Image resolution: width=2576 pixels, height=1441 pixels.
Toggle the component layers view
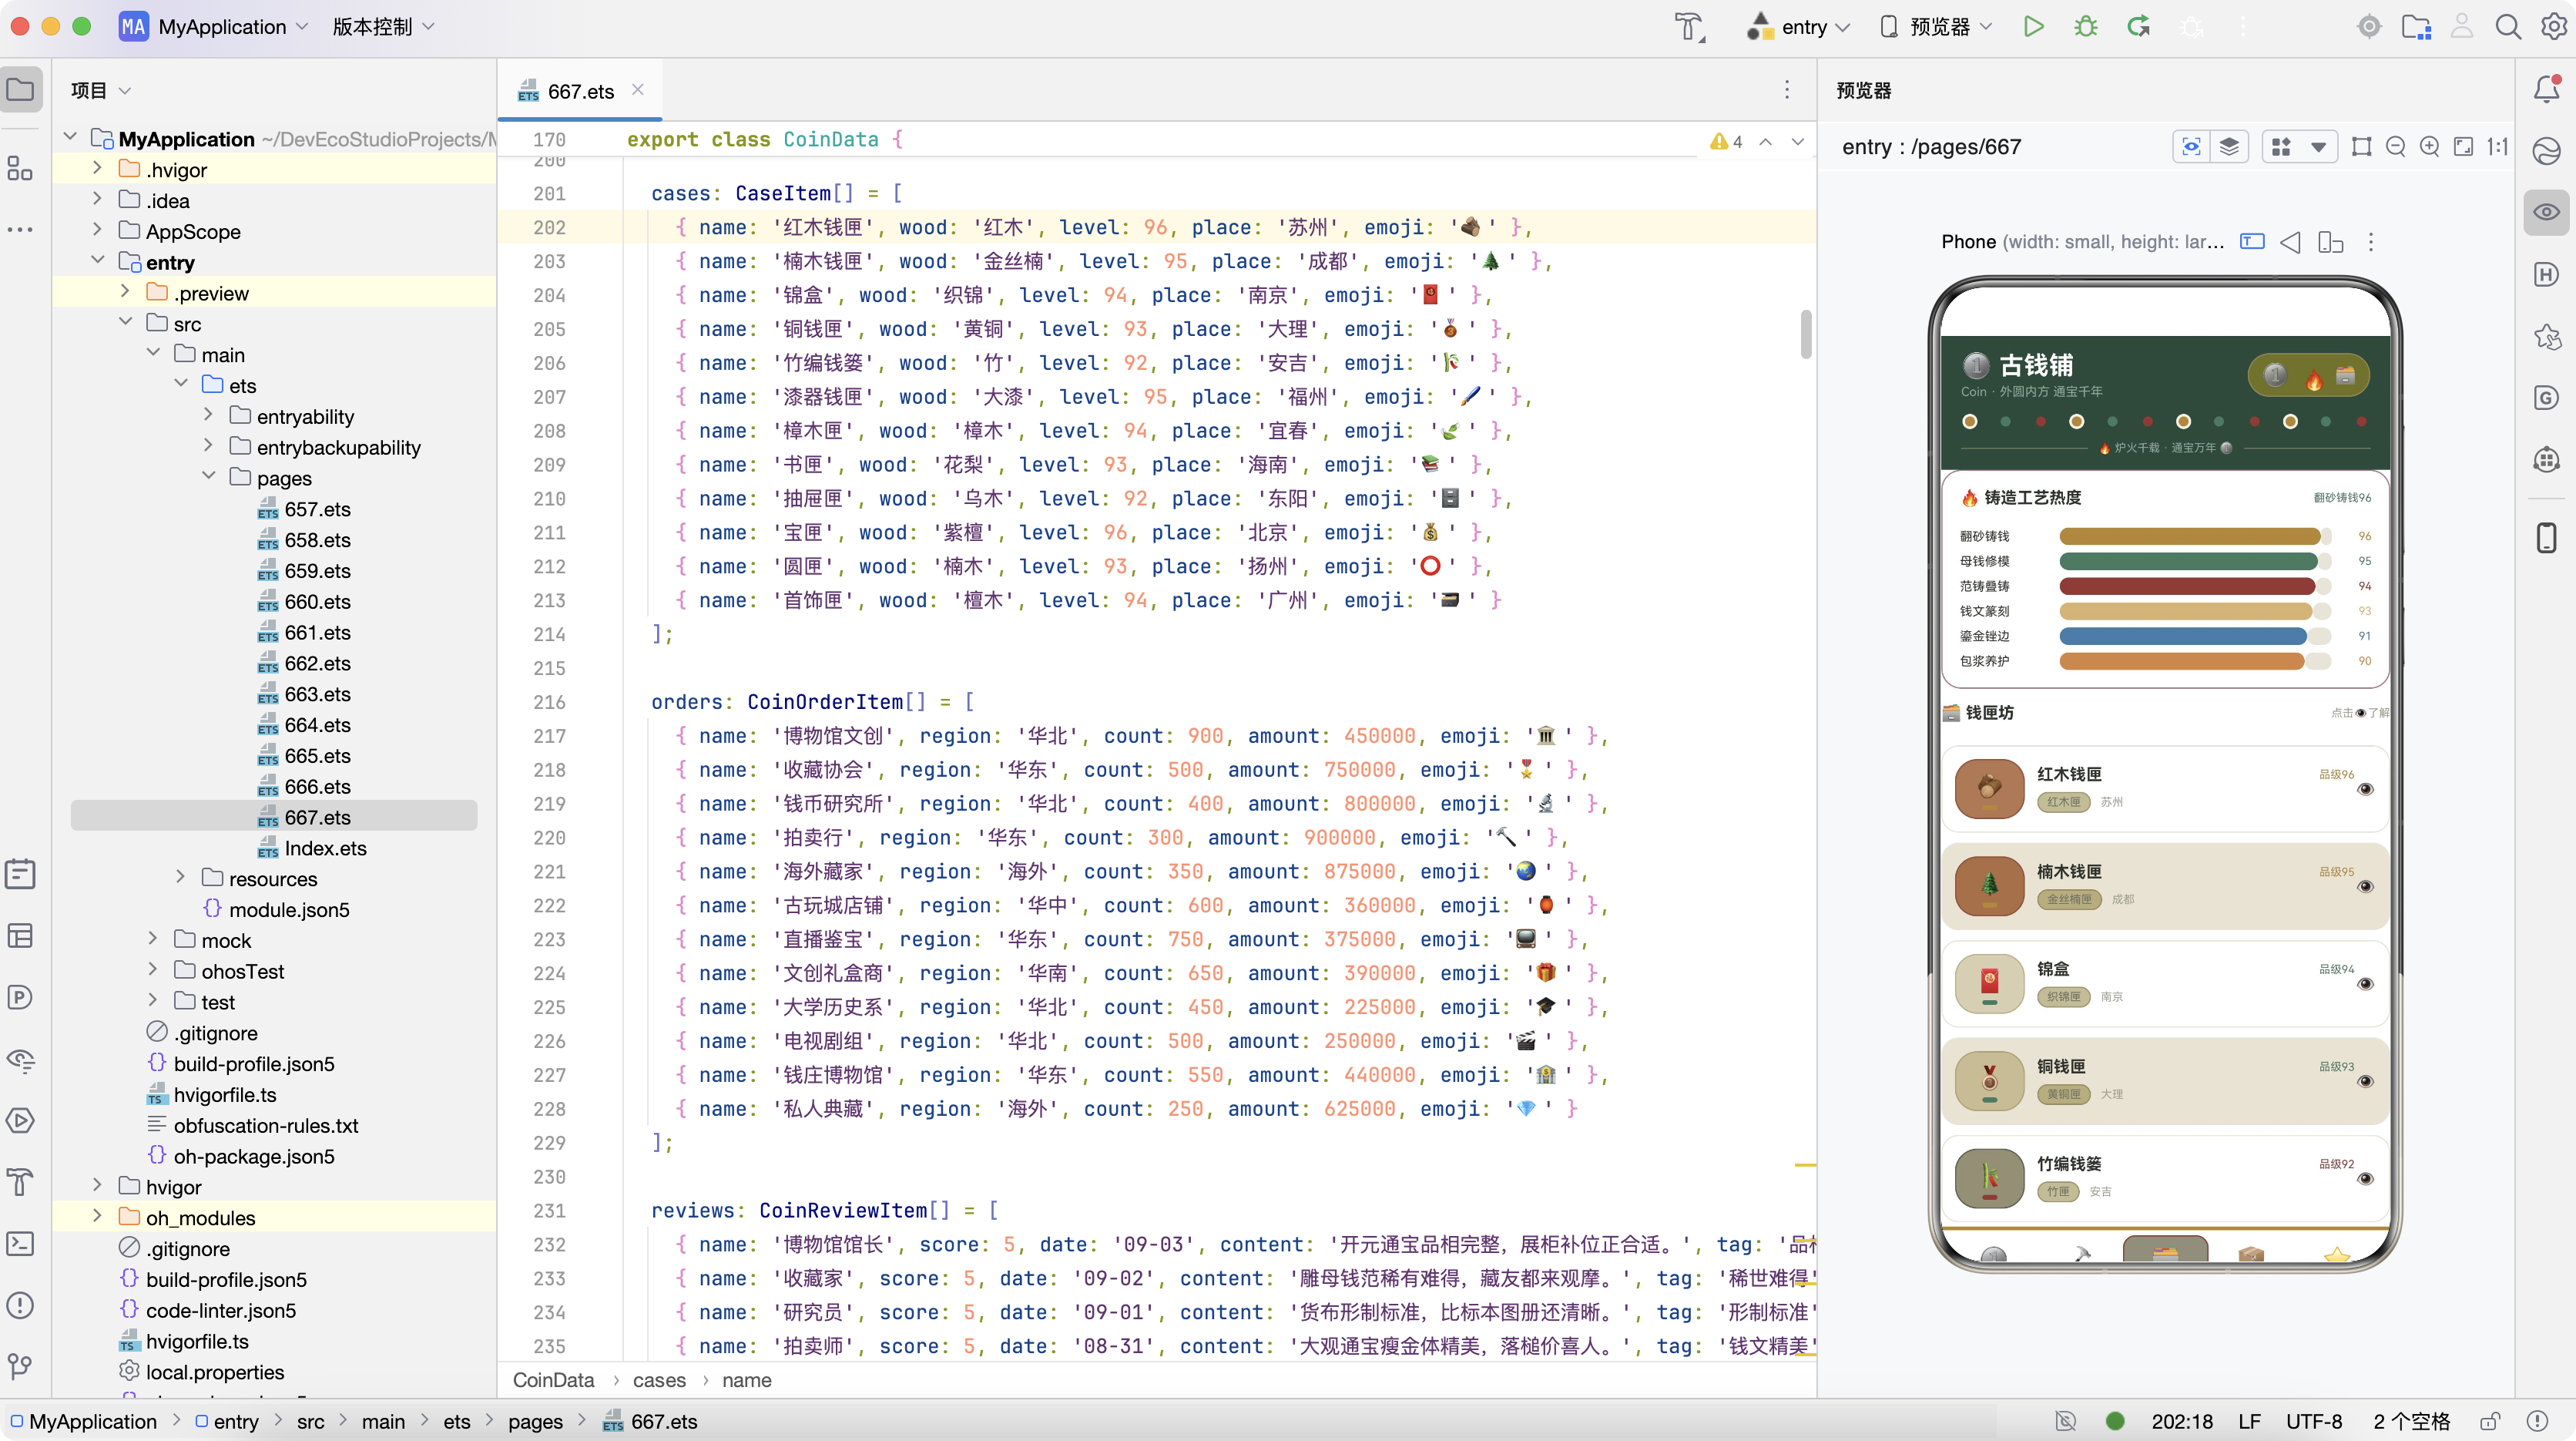tap(2229, 147)
